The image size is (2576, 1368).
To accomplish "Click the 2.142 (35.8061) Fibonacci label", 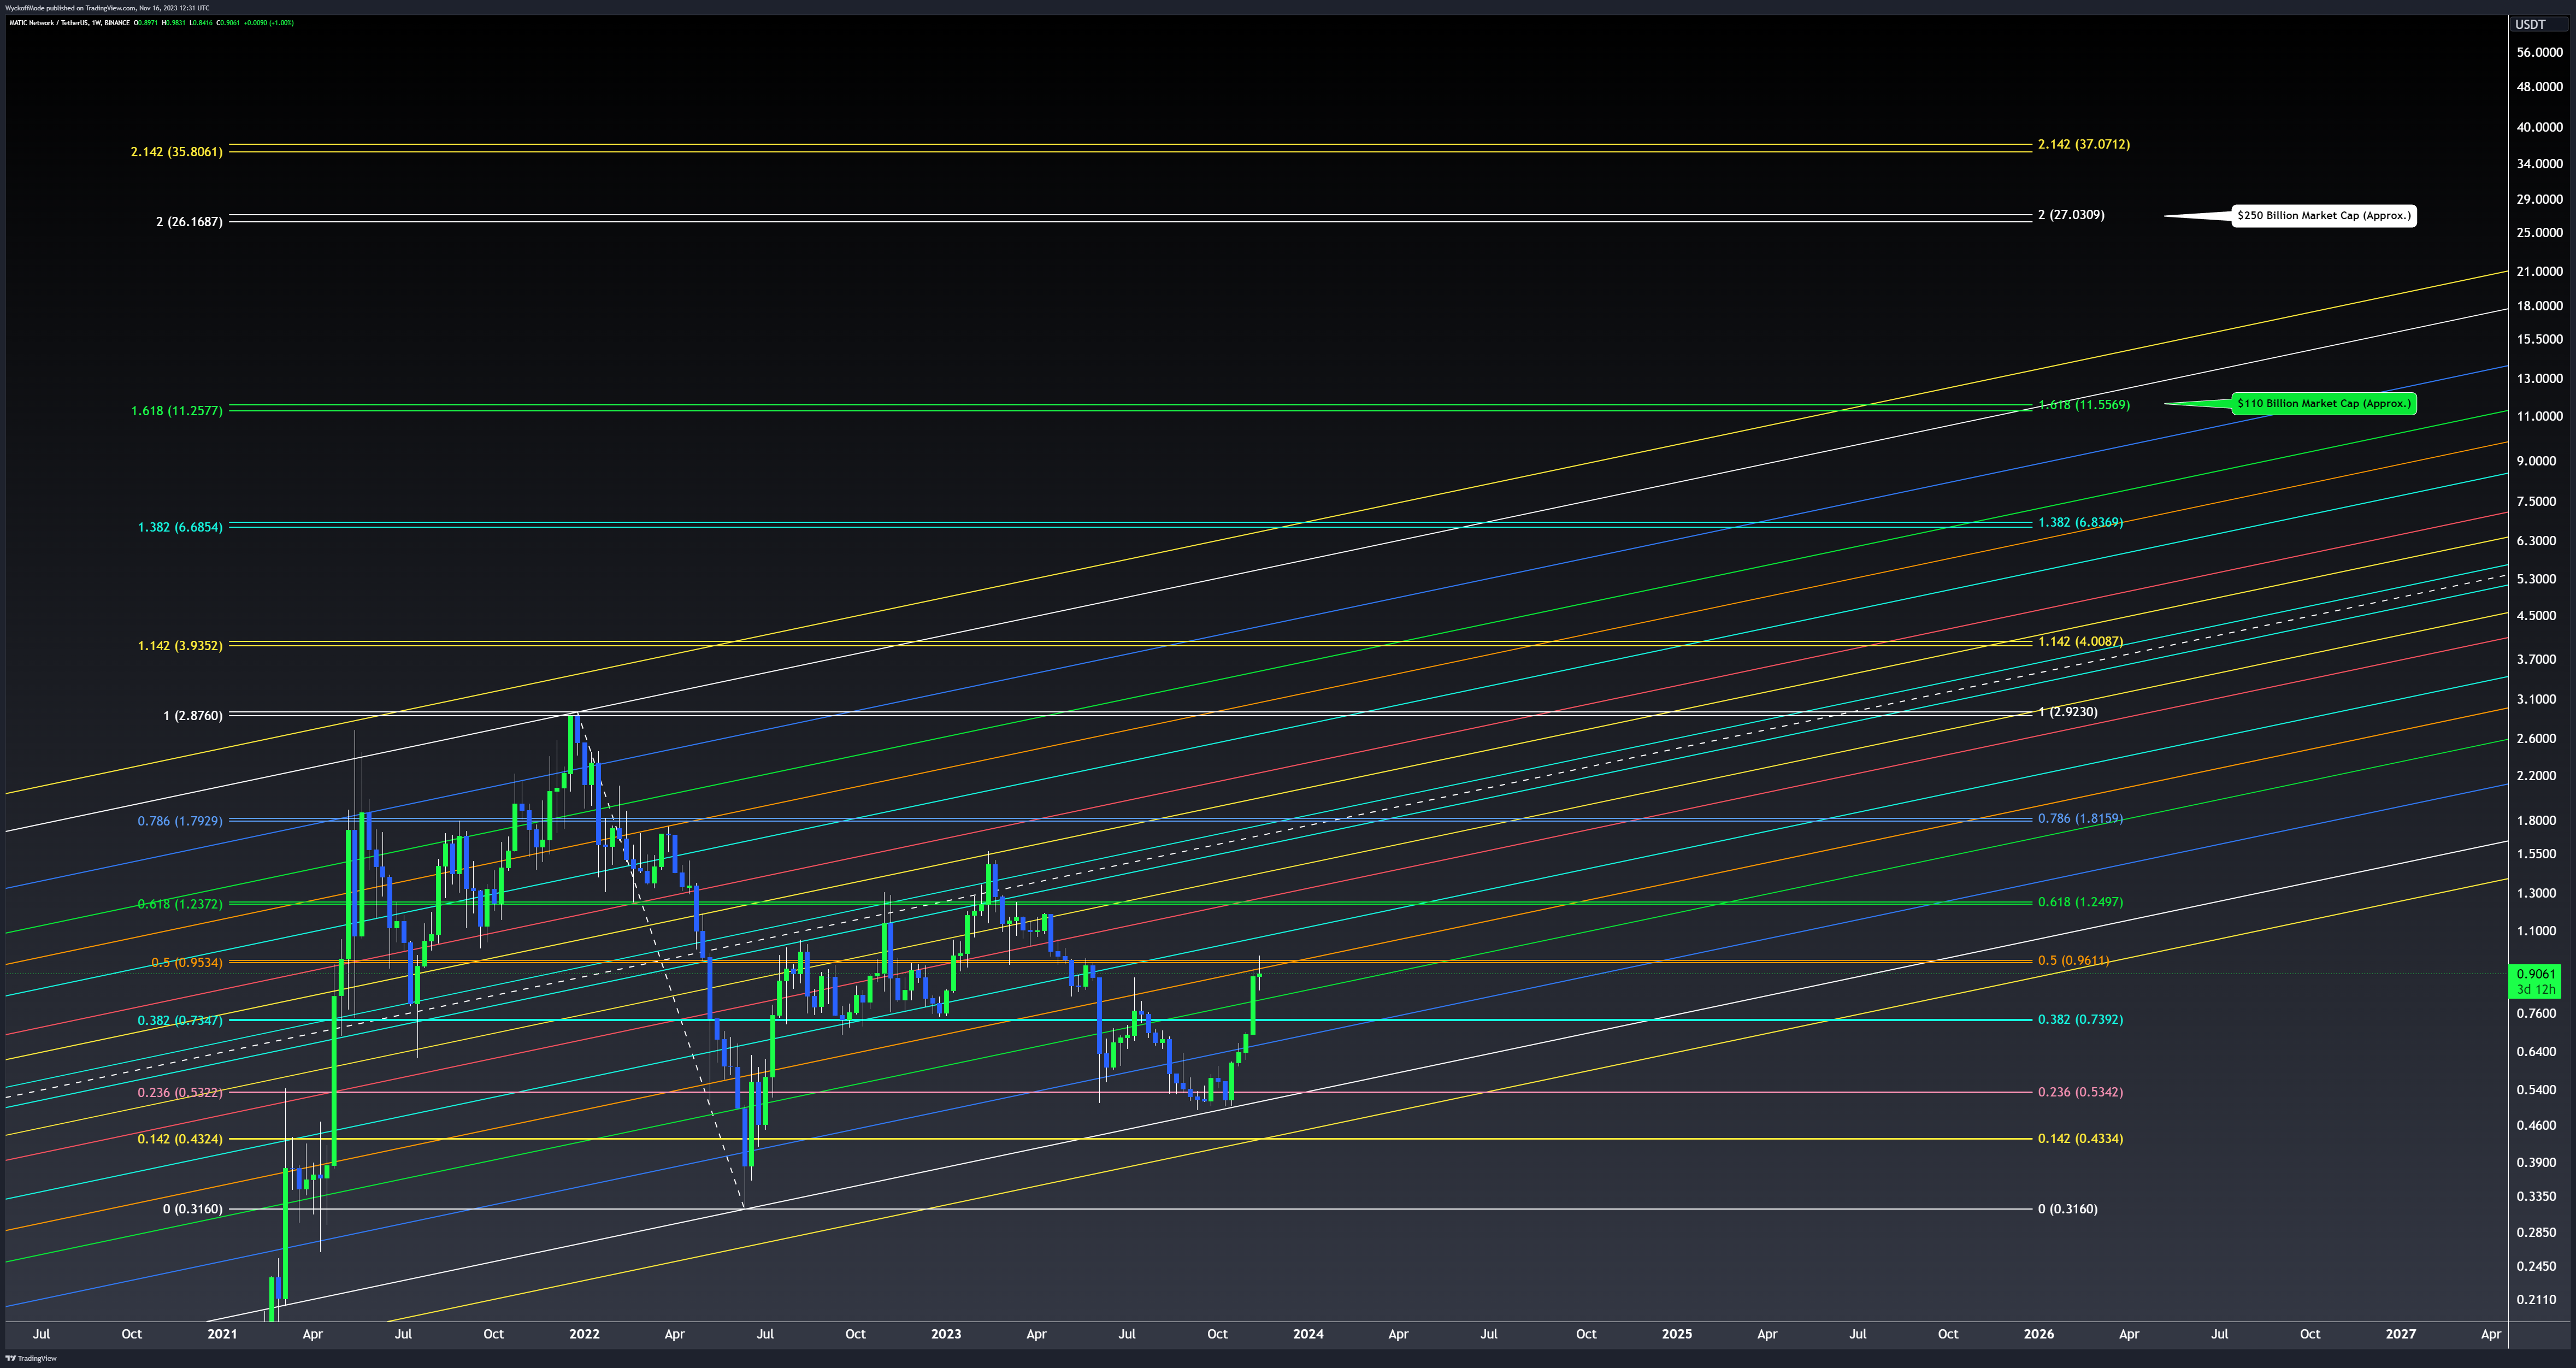I will tap(177, 152).
